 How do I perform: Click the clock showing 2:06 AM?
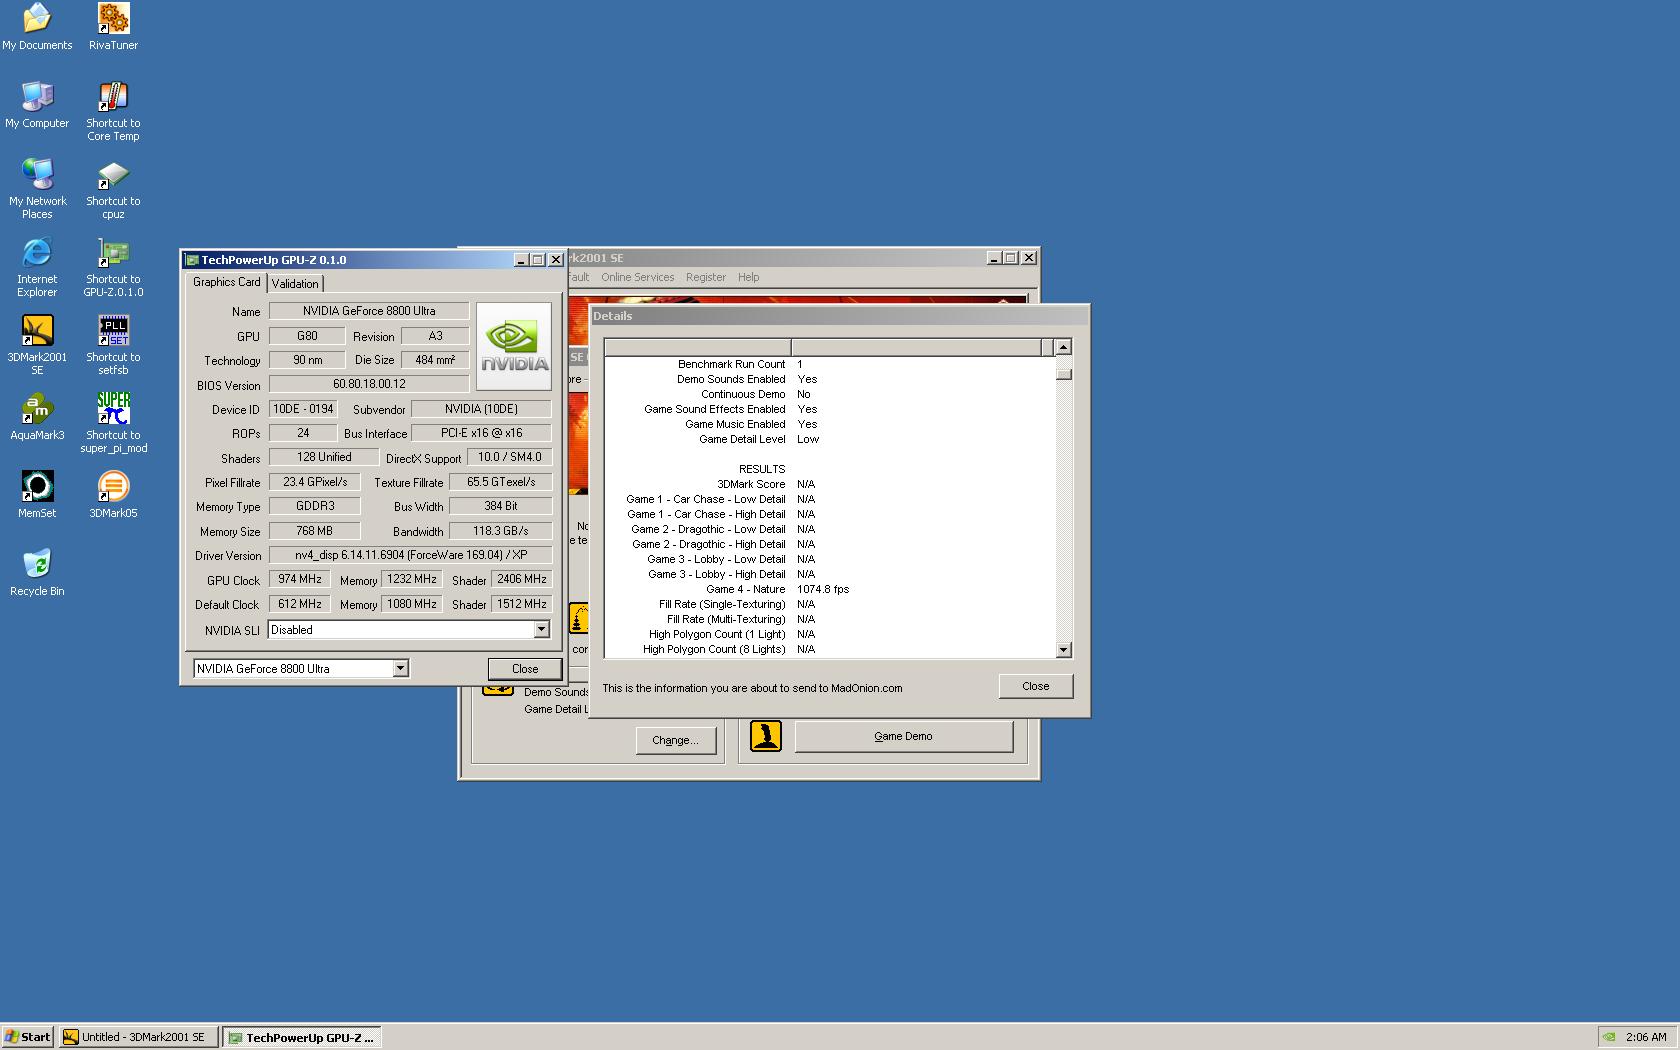[1646, 1037]
